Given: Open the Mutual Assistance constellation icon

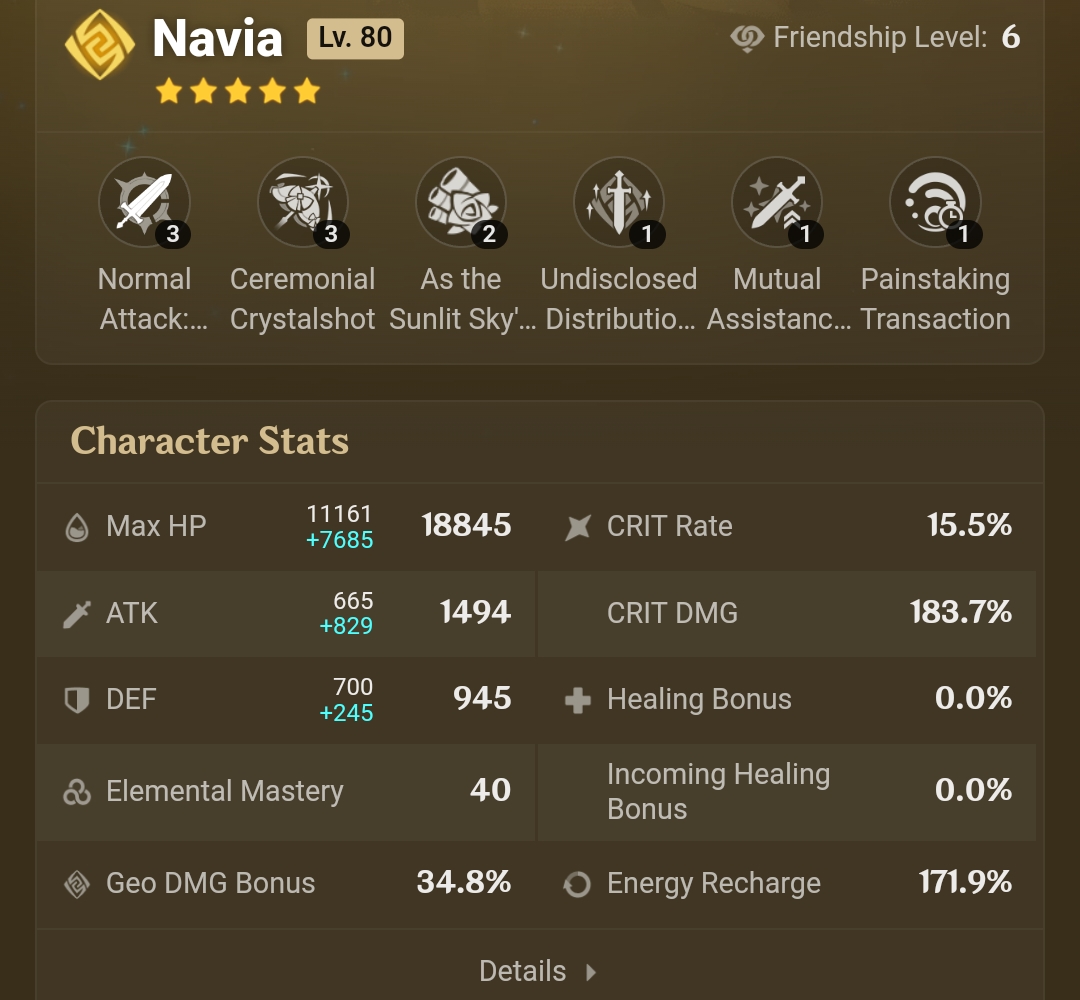Looking at the screenshot, I should (777, 201).
